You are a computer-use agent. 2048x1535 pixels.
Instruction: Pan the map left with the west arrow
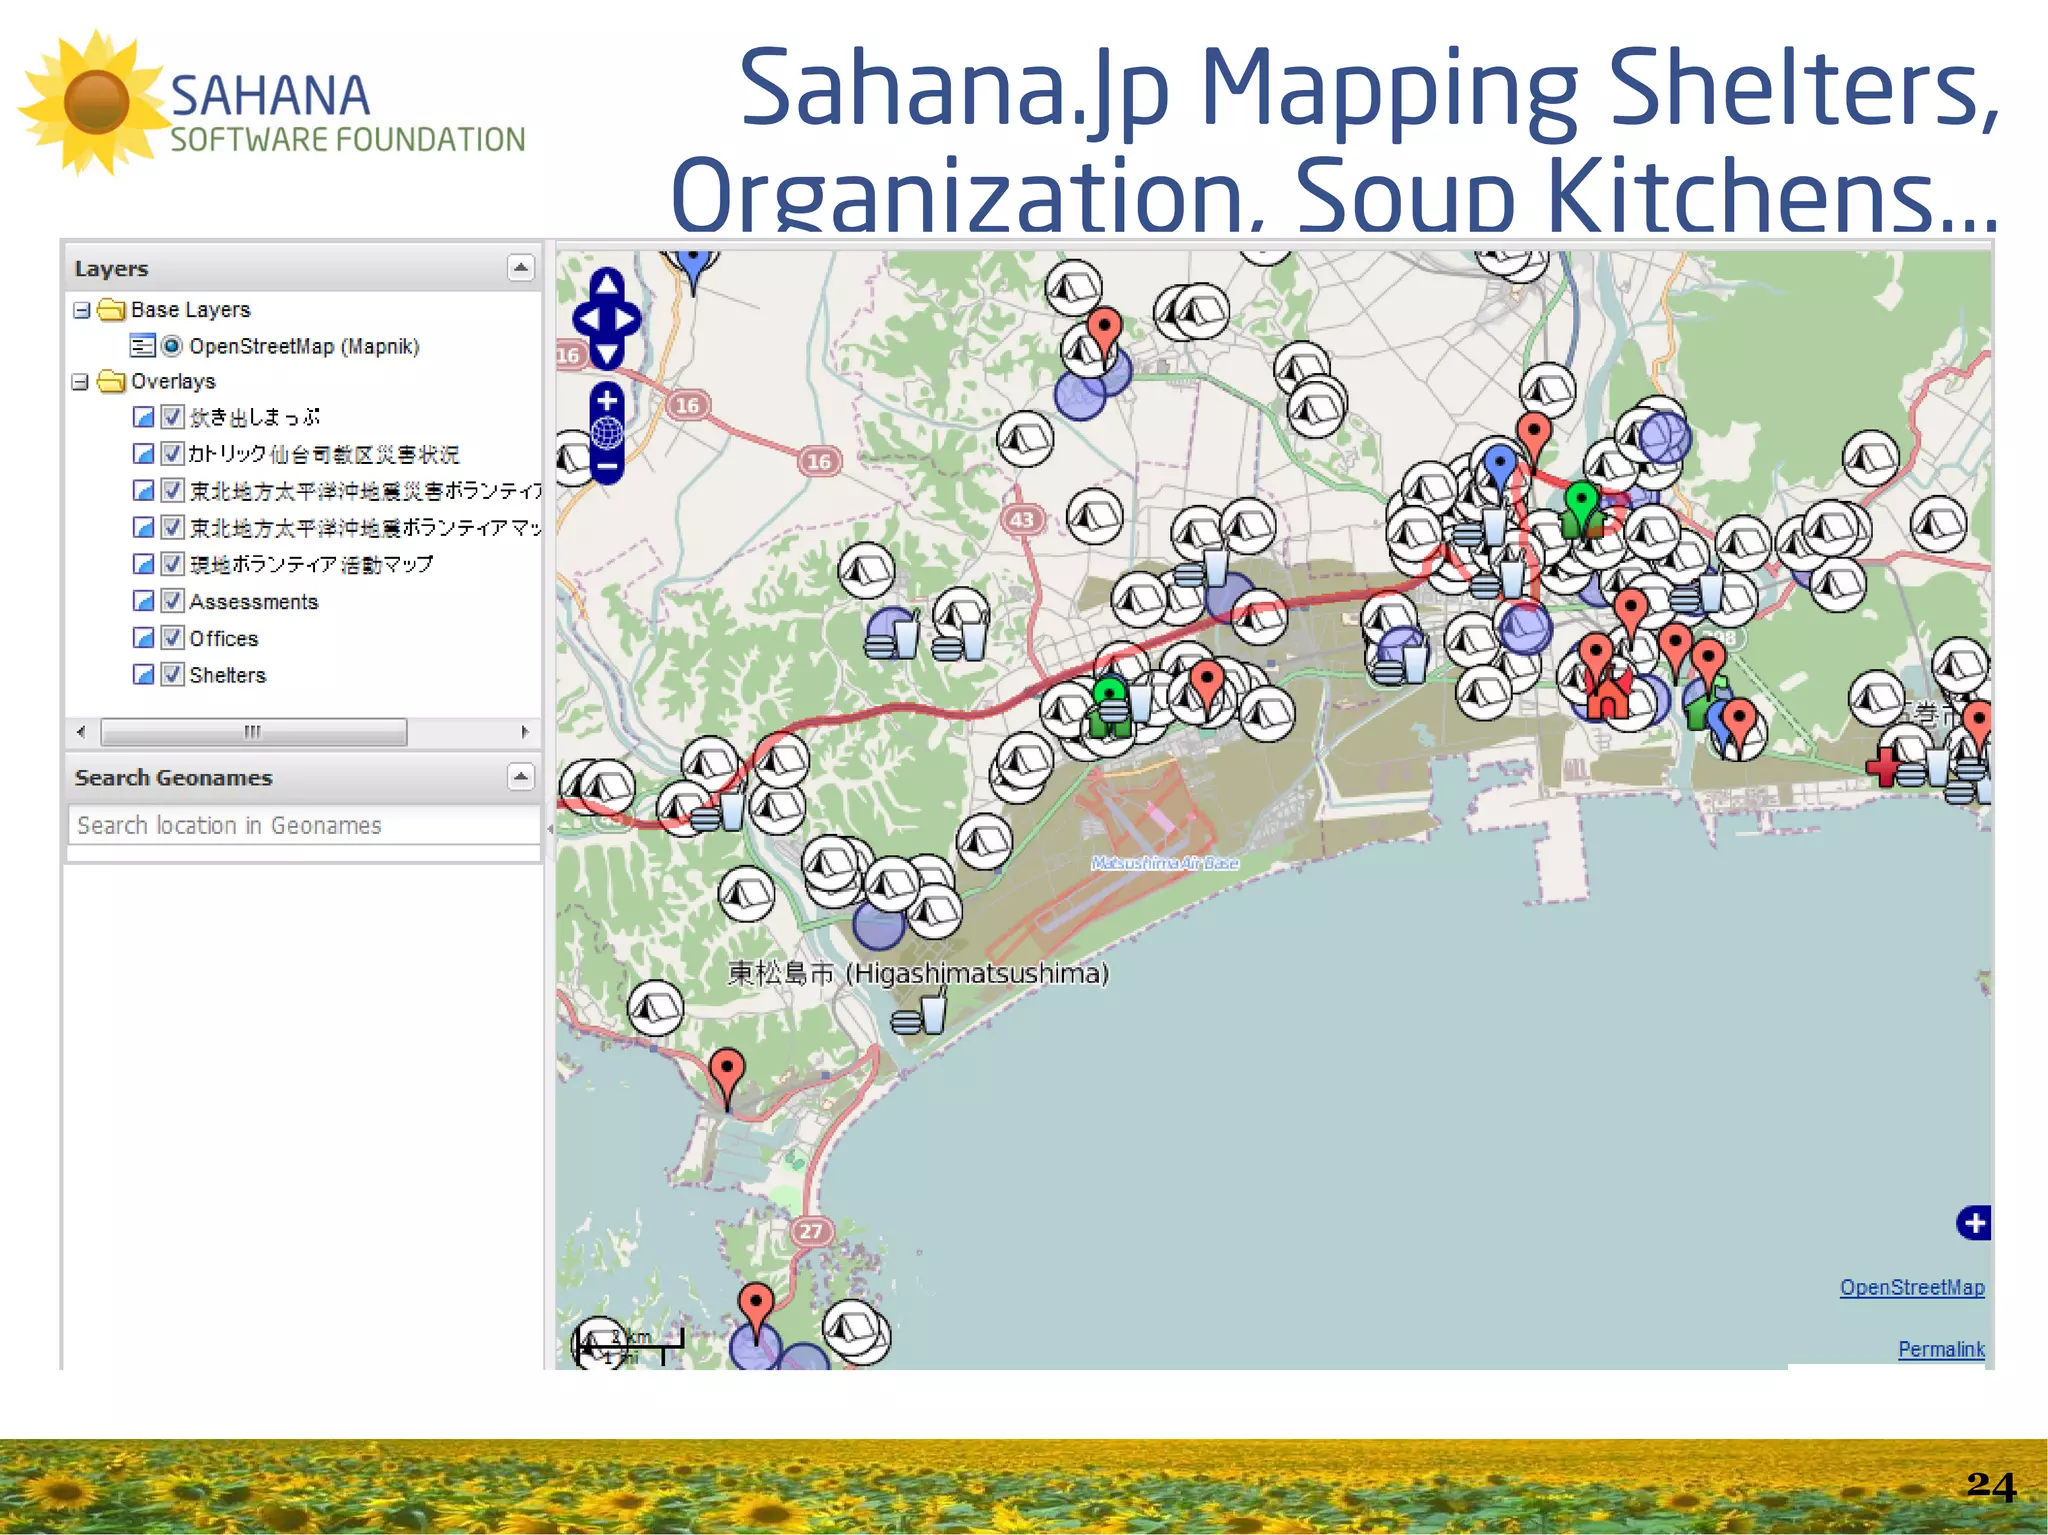tap(588, 319)
